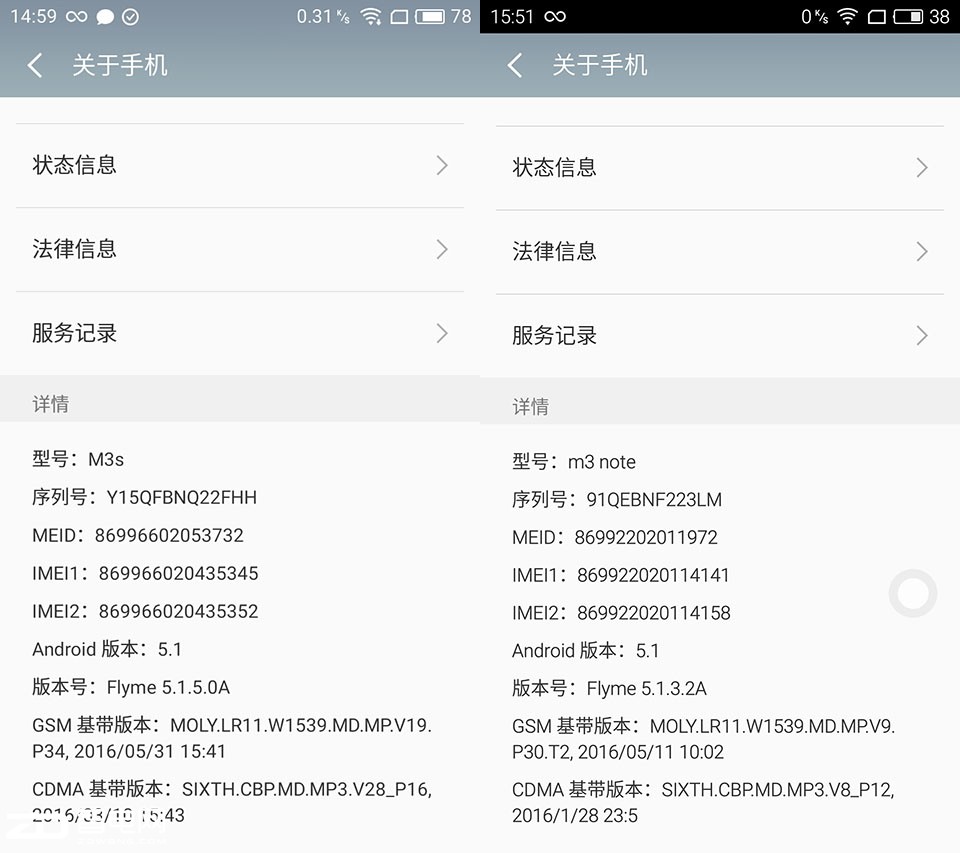Tap the IMEI2 line 869922020114158
This screenshot has height=853, width=960.
pyautogui.click(x=621, y=613)
